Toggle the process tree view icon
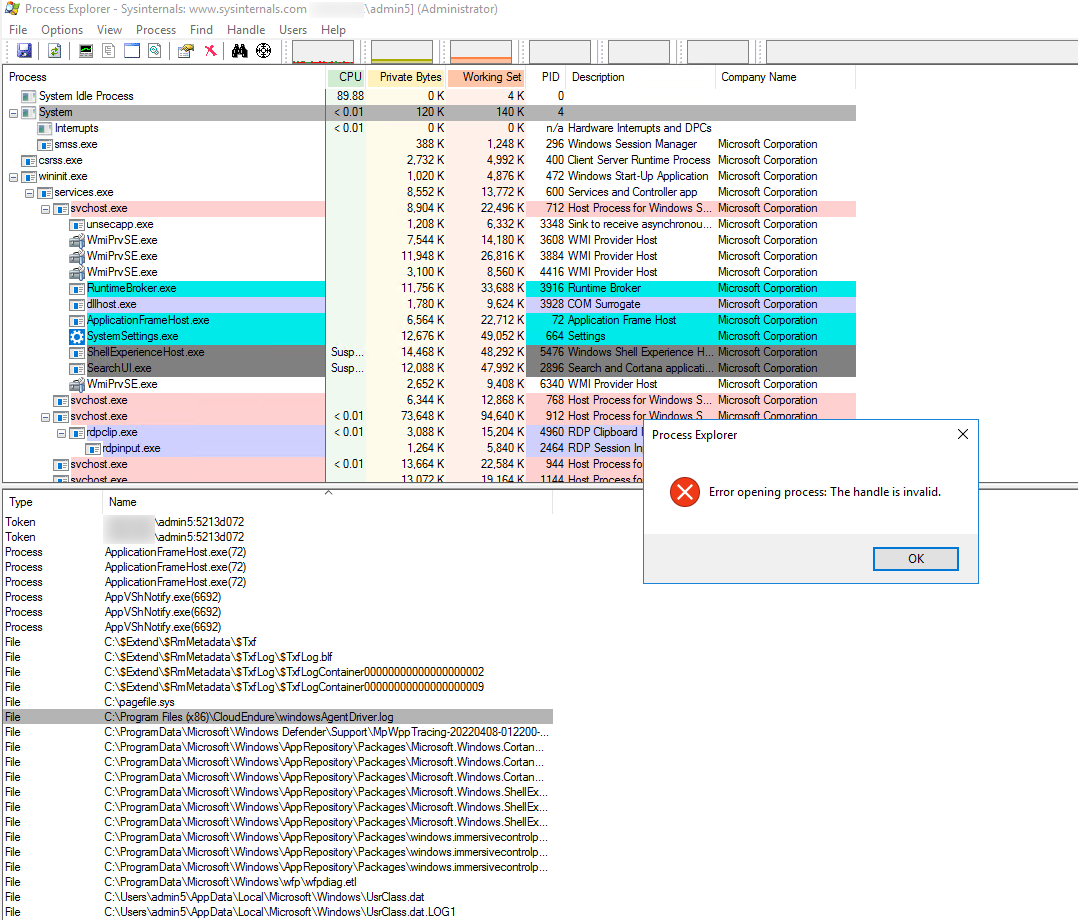 109,51
